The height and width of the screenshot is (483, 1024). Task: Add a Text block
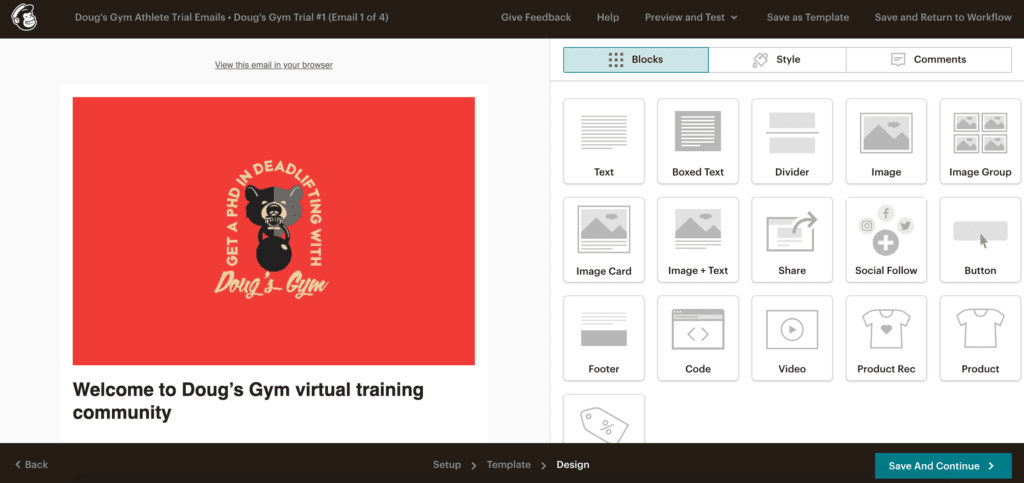click(603, 141)
